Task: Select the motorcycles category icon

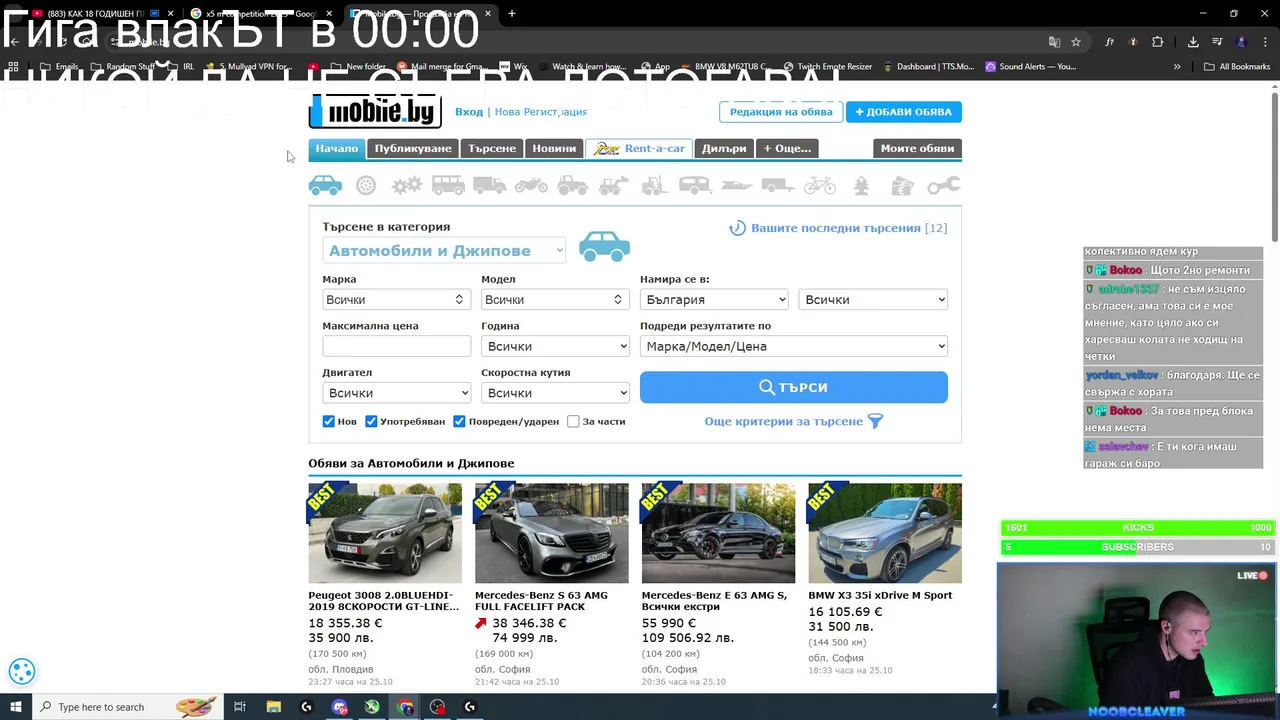Action: 531,185
